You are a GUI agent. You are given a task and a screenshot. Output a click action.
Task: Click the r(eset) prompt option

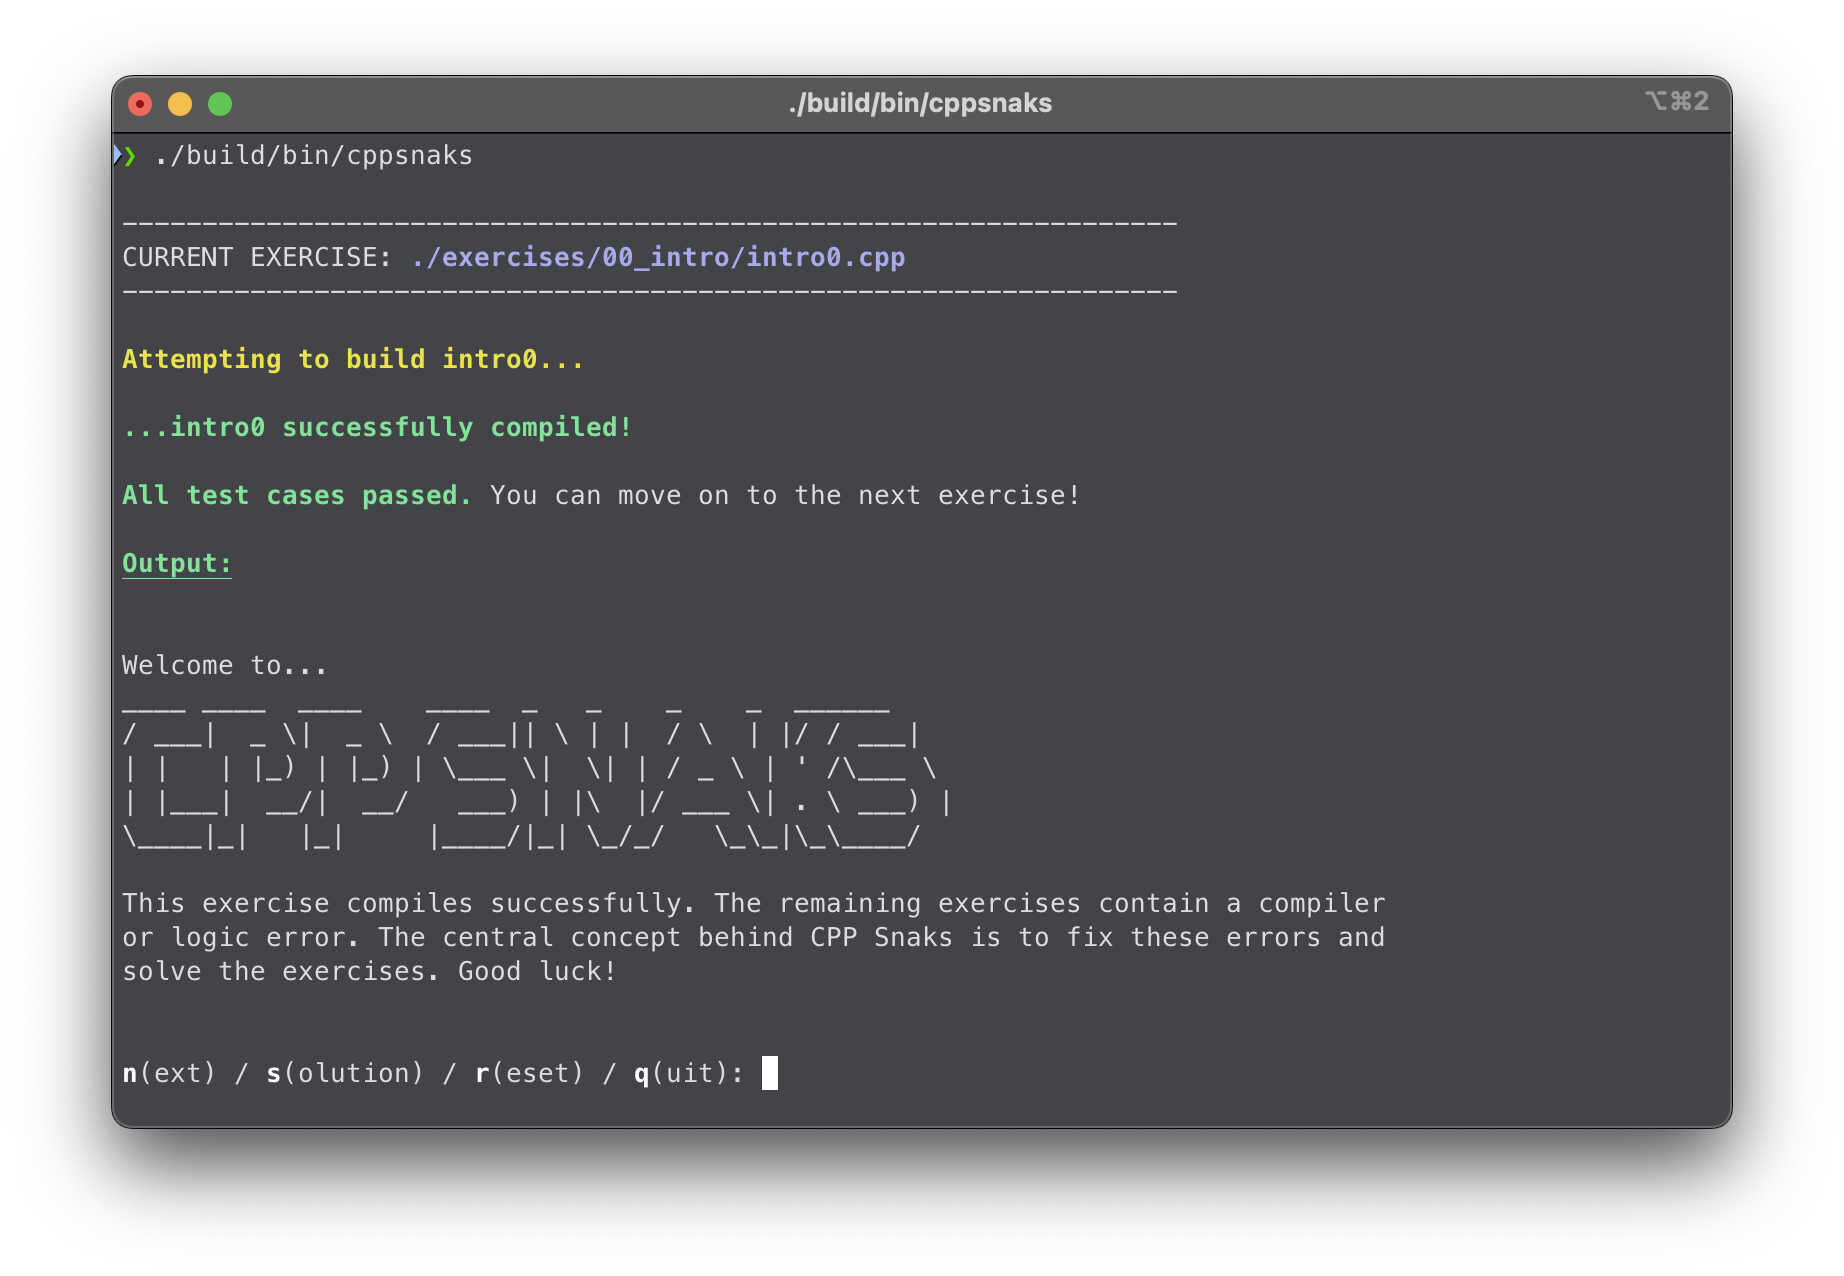pyautogui.click(x=529, y=1074)
